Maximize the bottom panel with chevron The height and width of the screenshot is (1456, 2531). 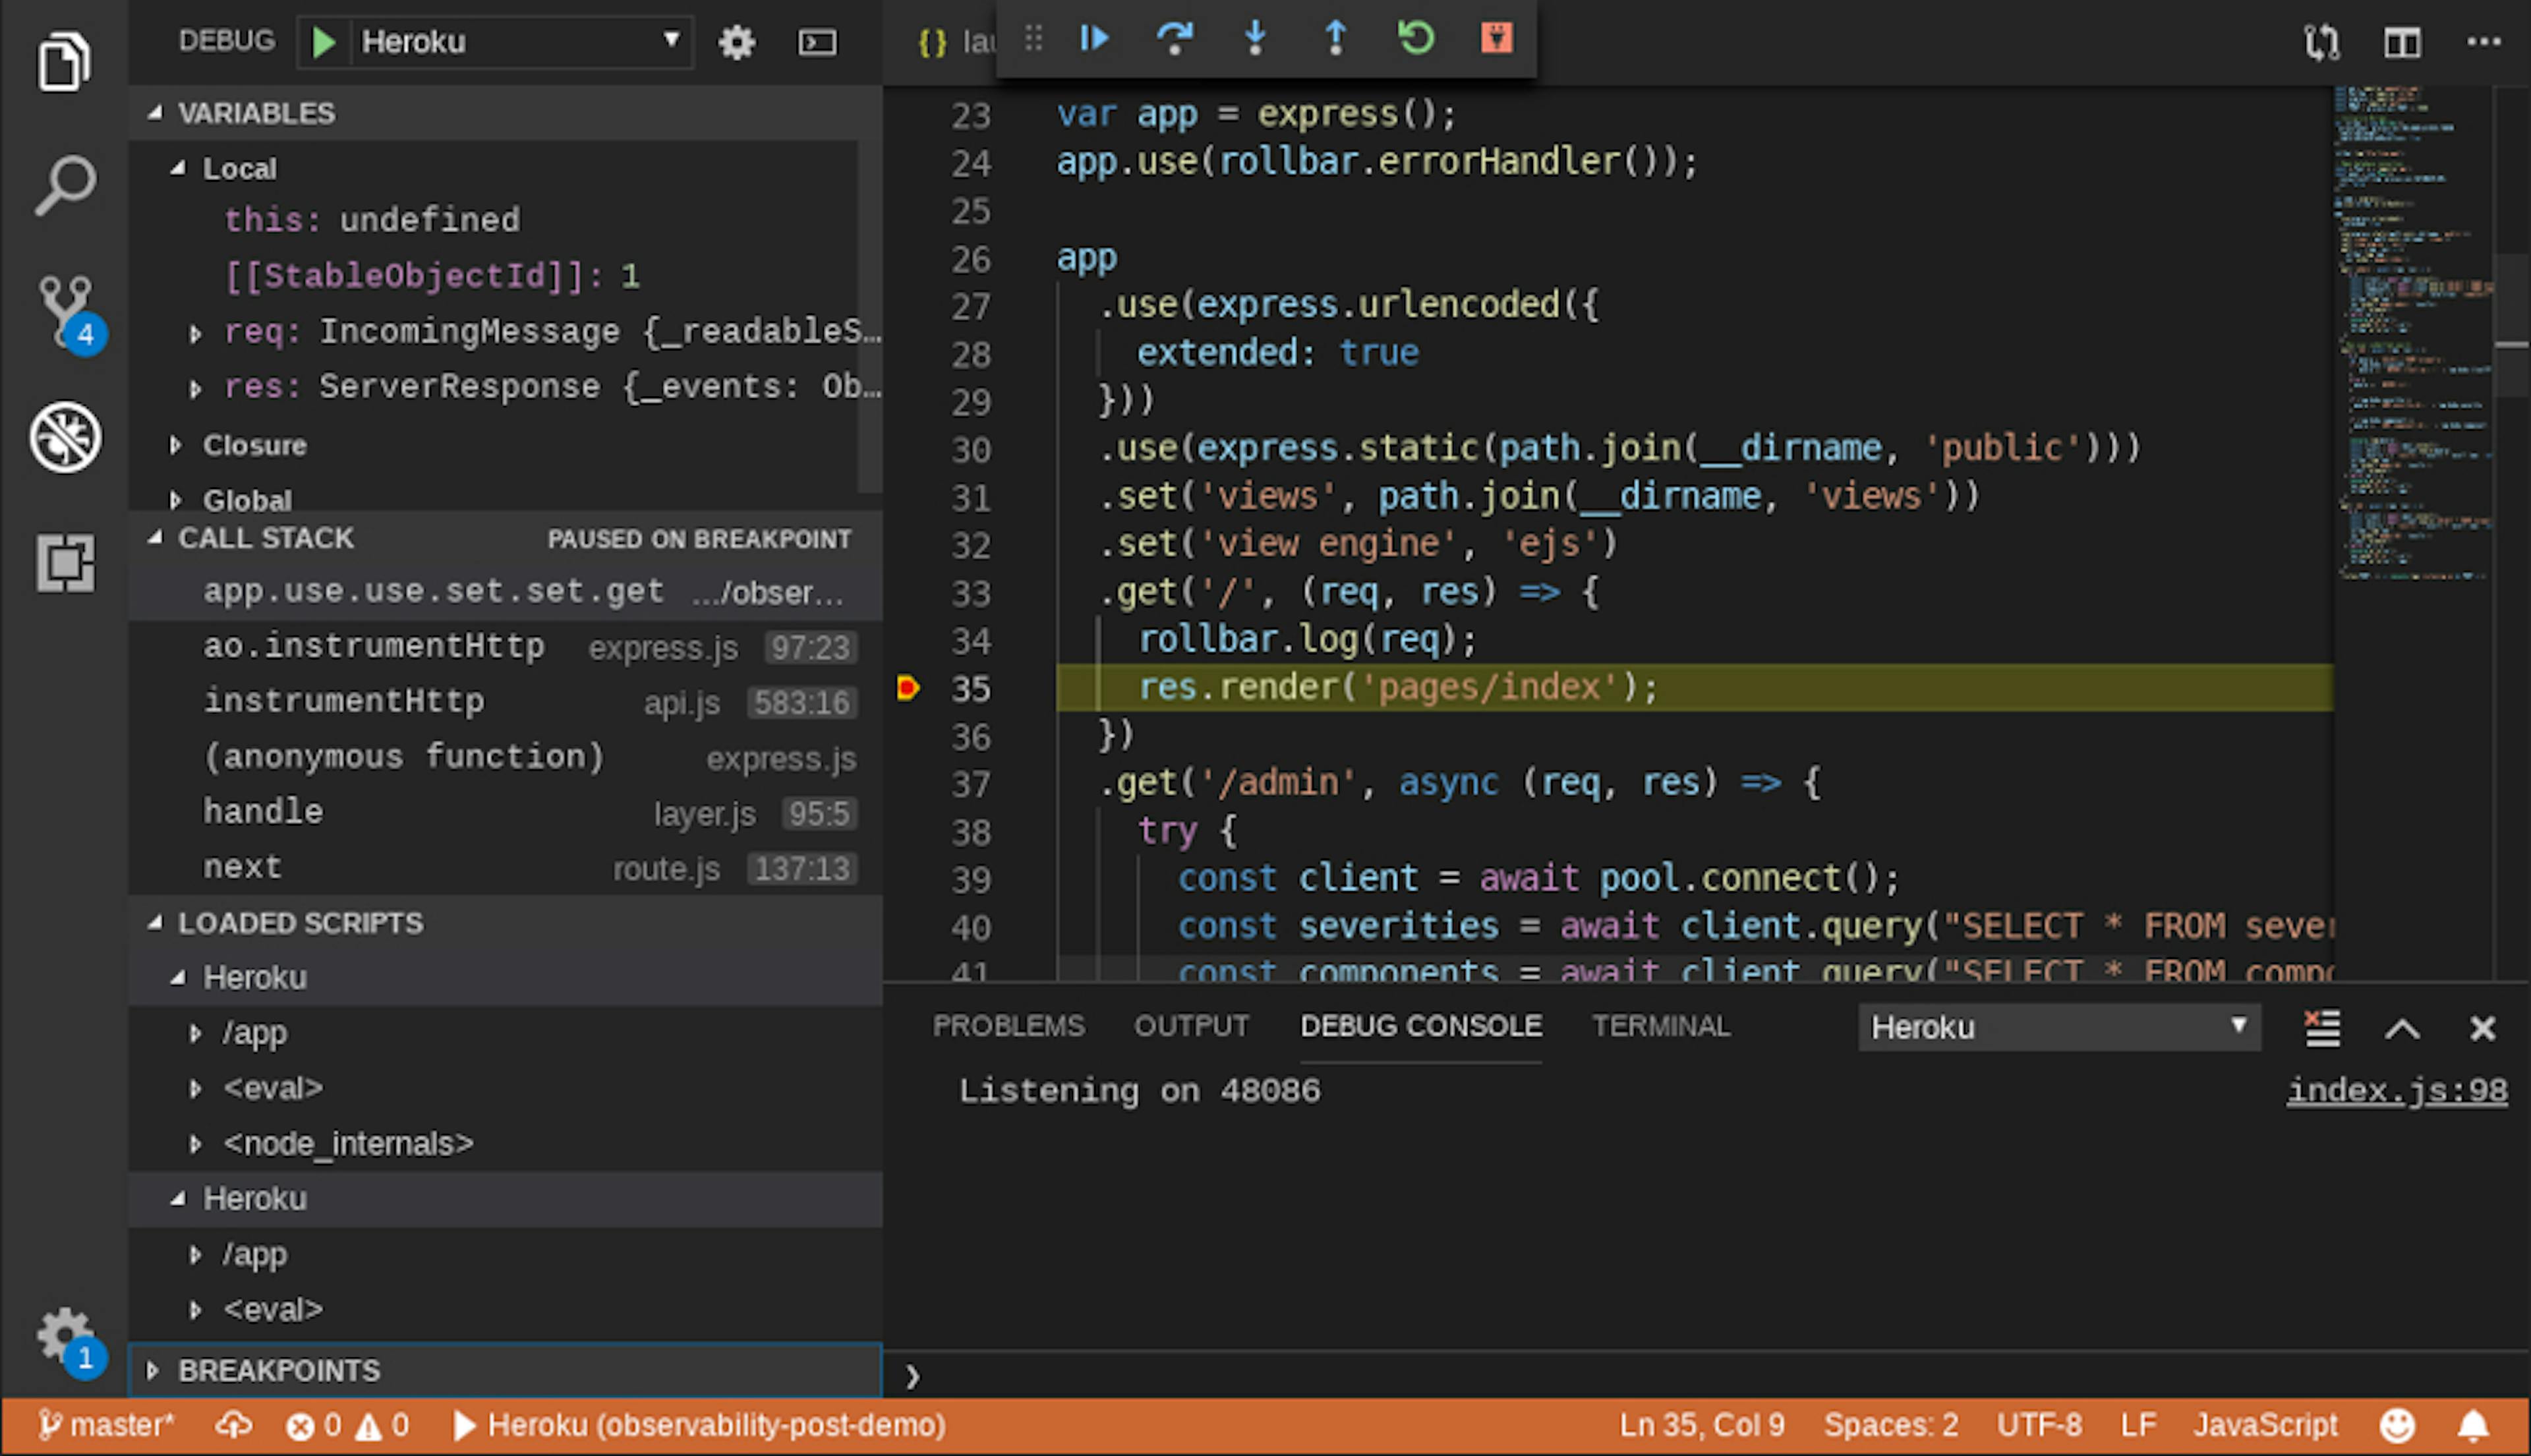[2402, 1029]
